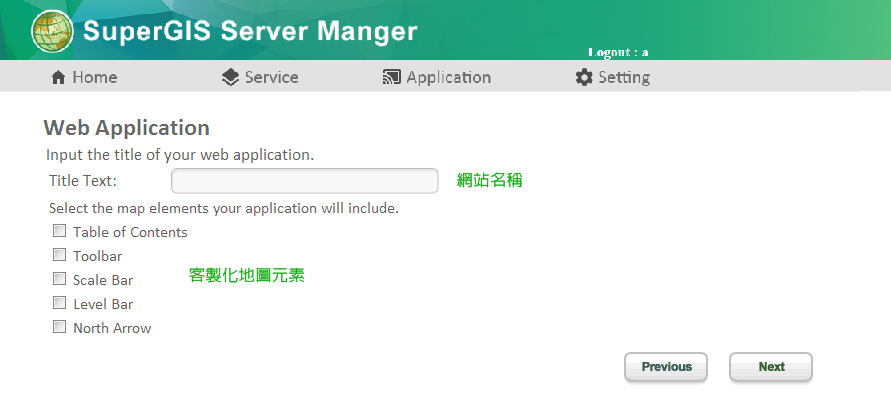Go to the Application menu label
The height and width of the screenshot is (418, 891).
click(x=448, y=78)
